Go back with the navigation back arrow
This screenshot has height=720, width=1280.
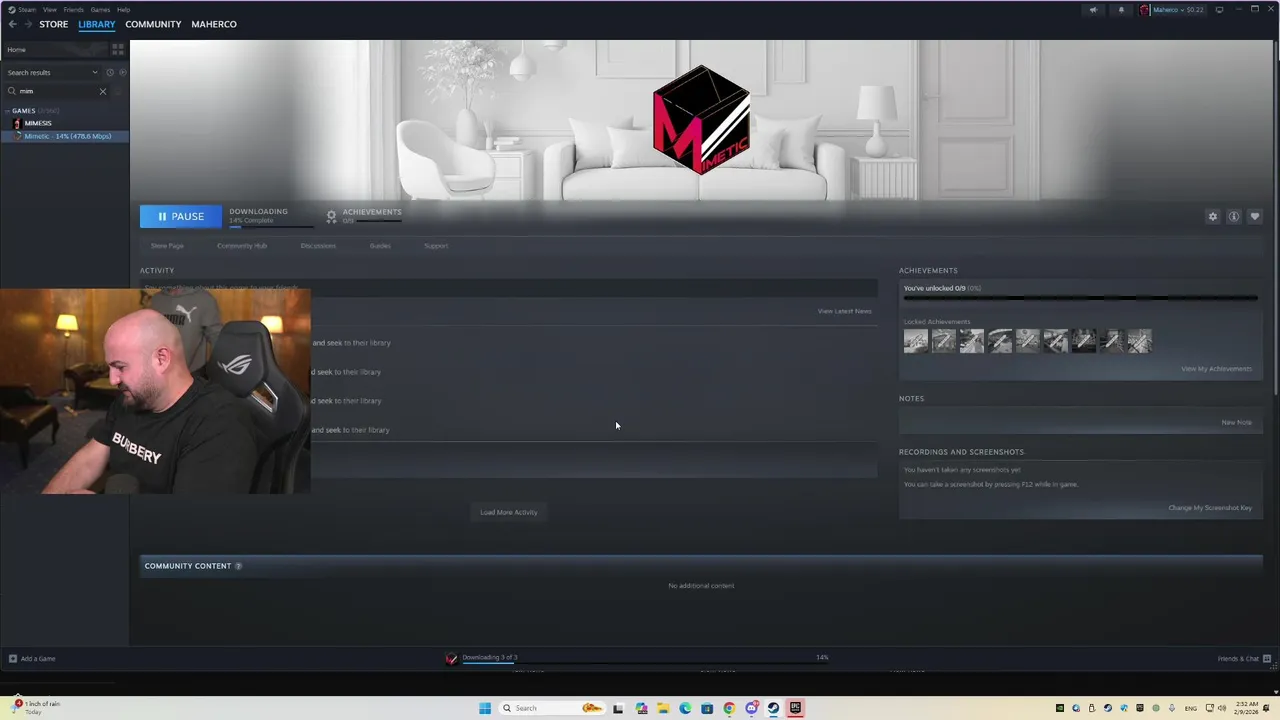pyautogui.click(x=12, y=24)
